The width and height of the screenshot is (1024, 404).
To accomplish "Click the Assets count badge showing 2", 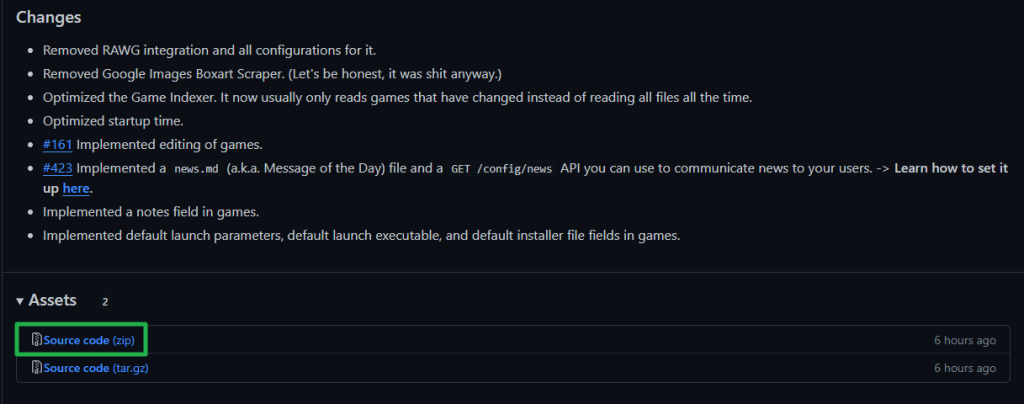I will [105, 301].
